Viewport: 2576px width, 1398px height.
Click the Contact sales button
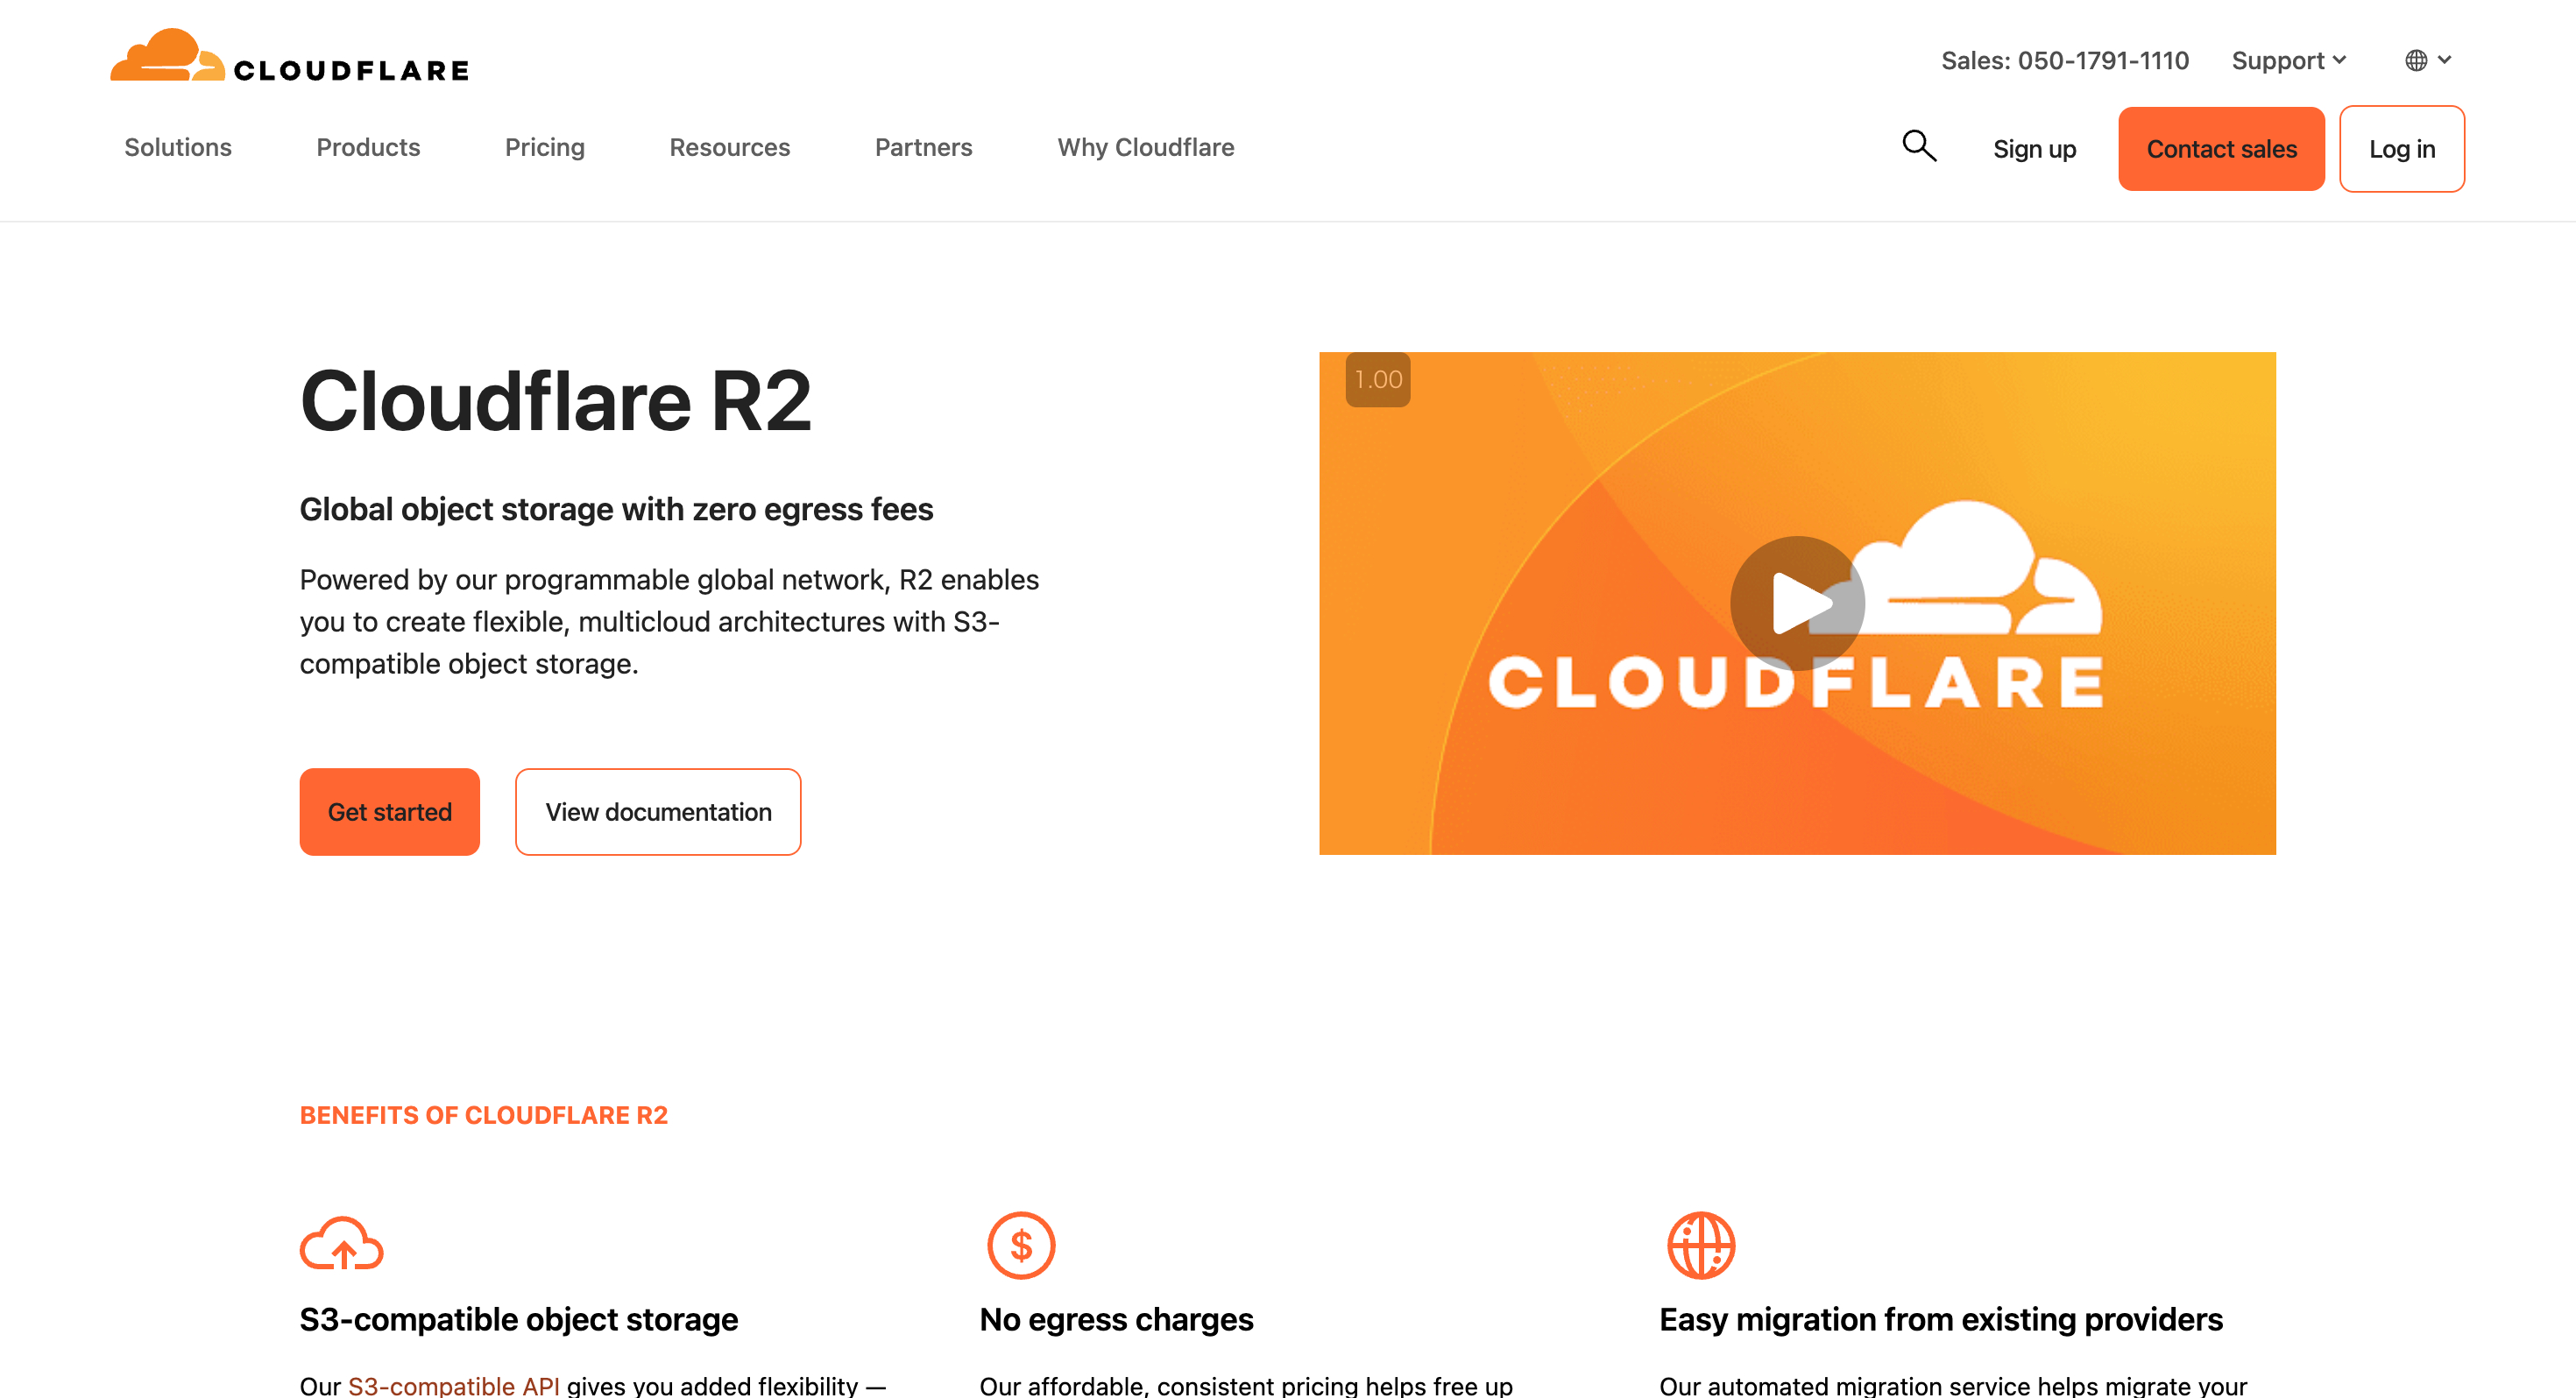[x=2221, y=149]
